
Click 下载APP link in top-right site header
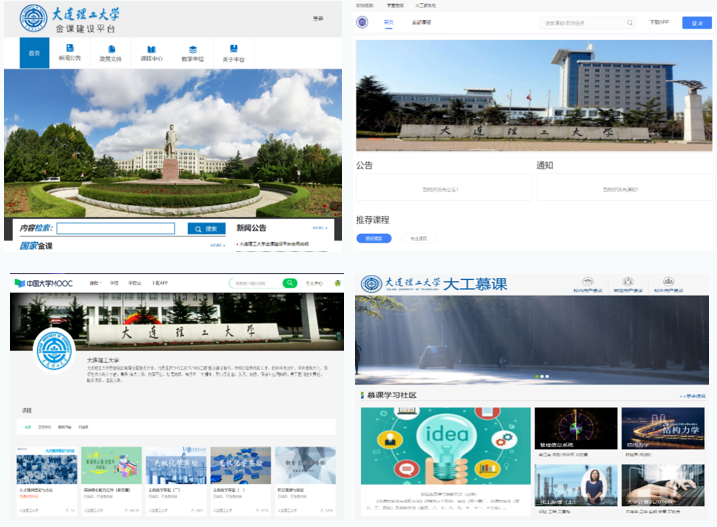659,22
